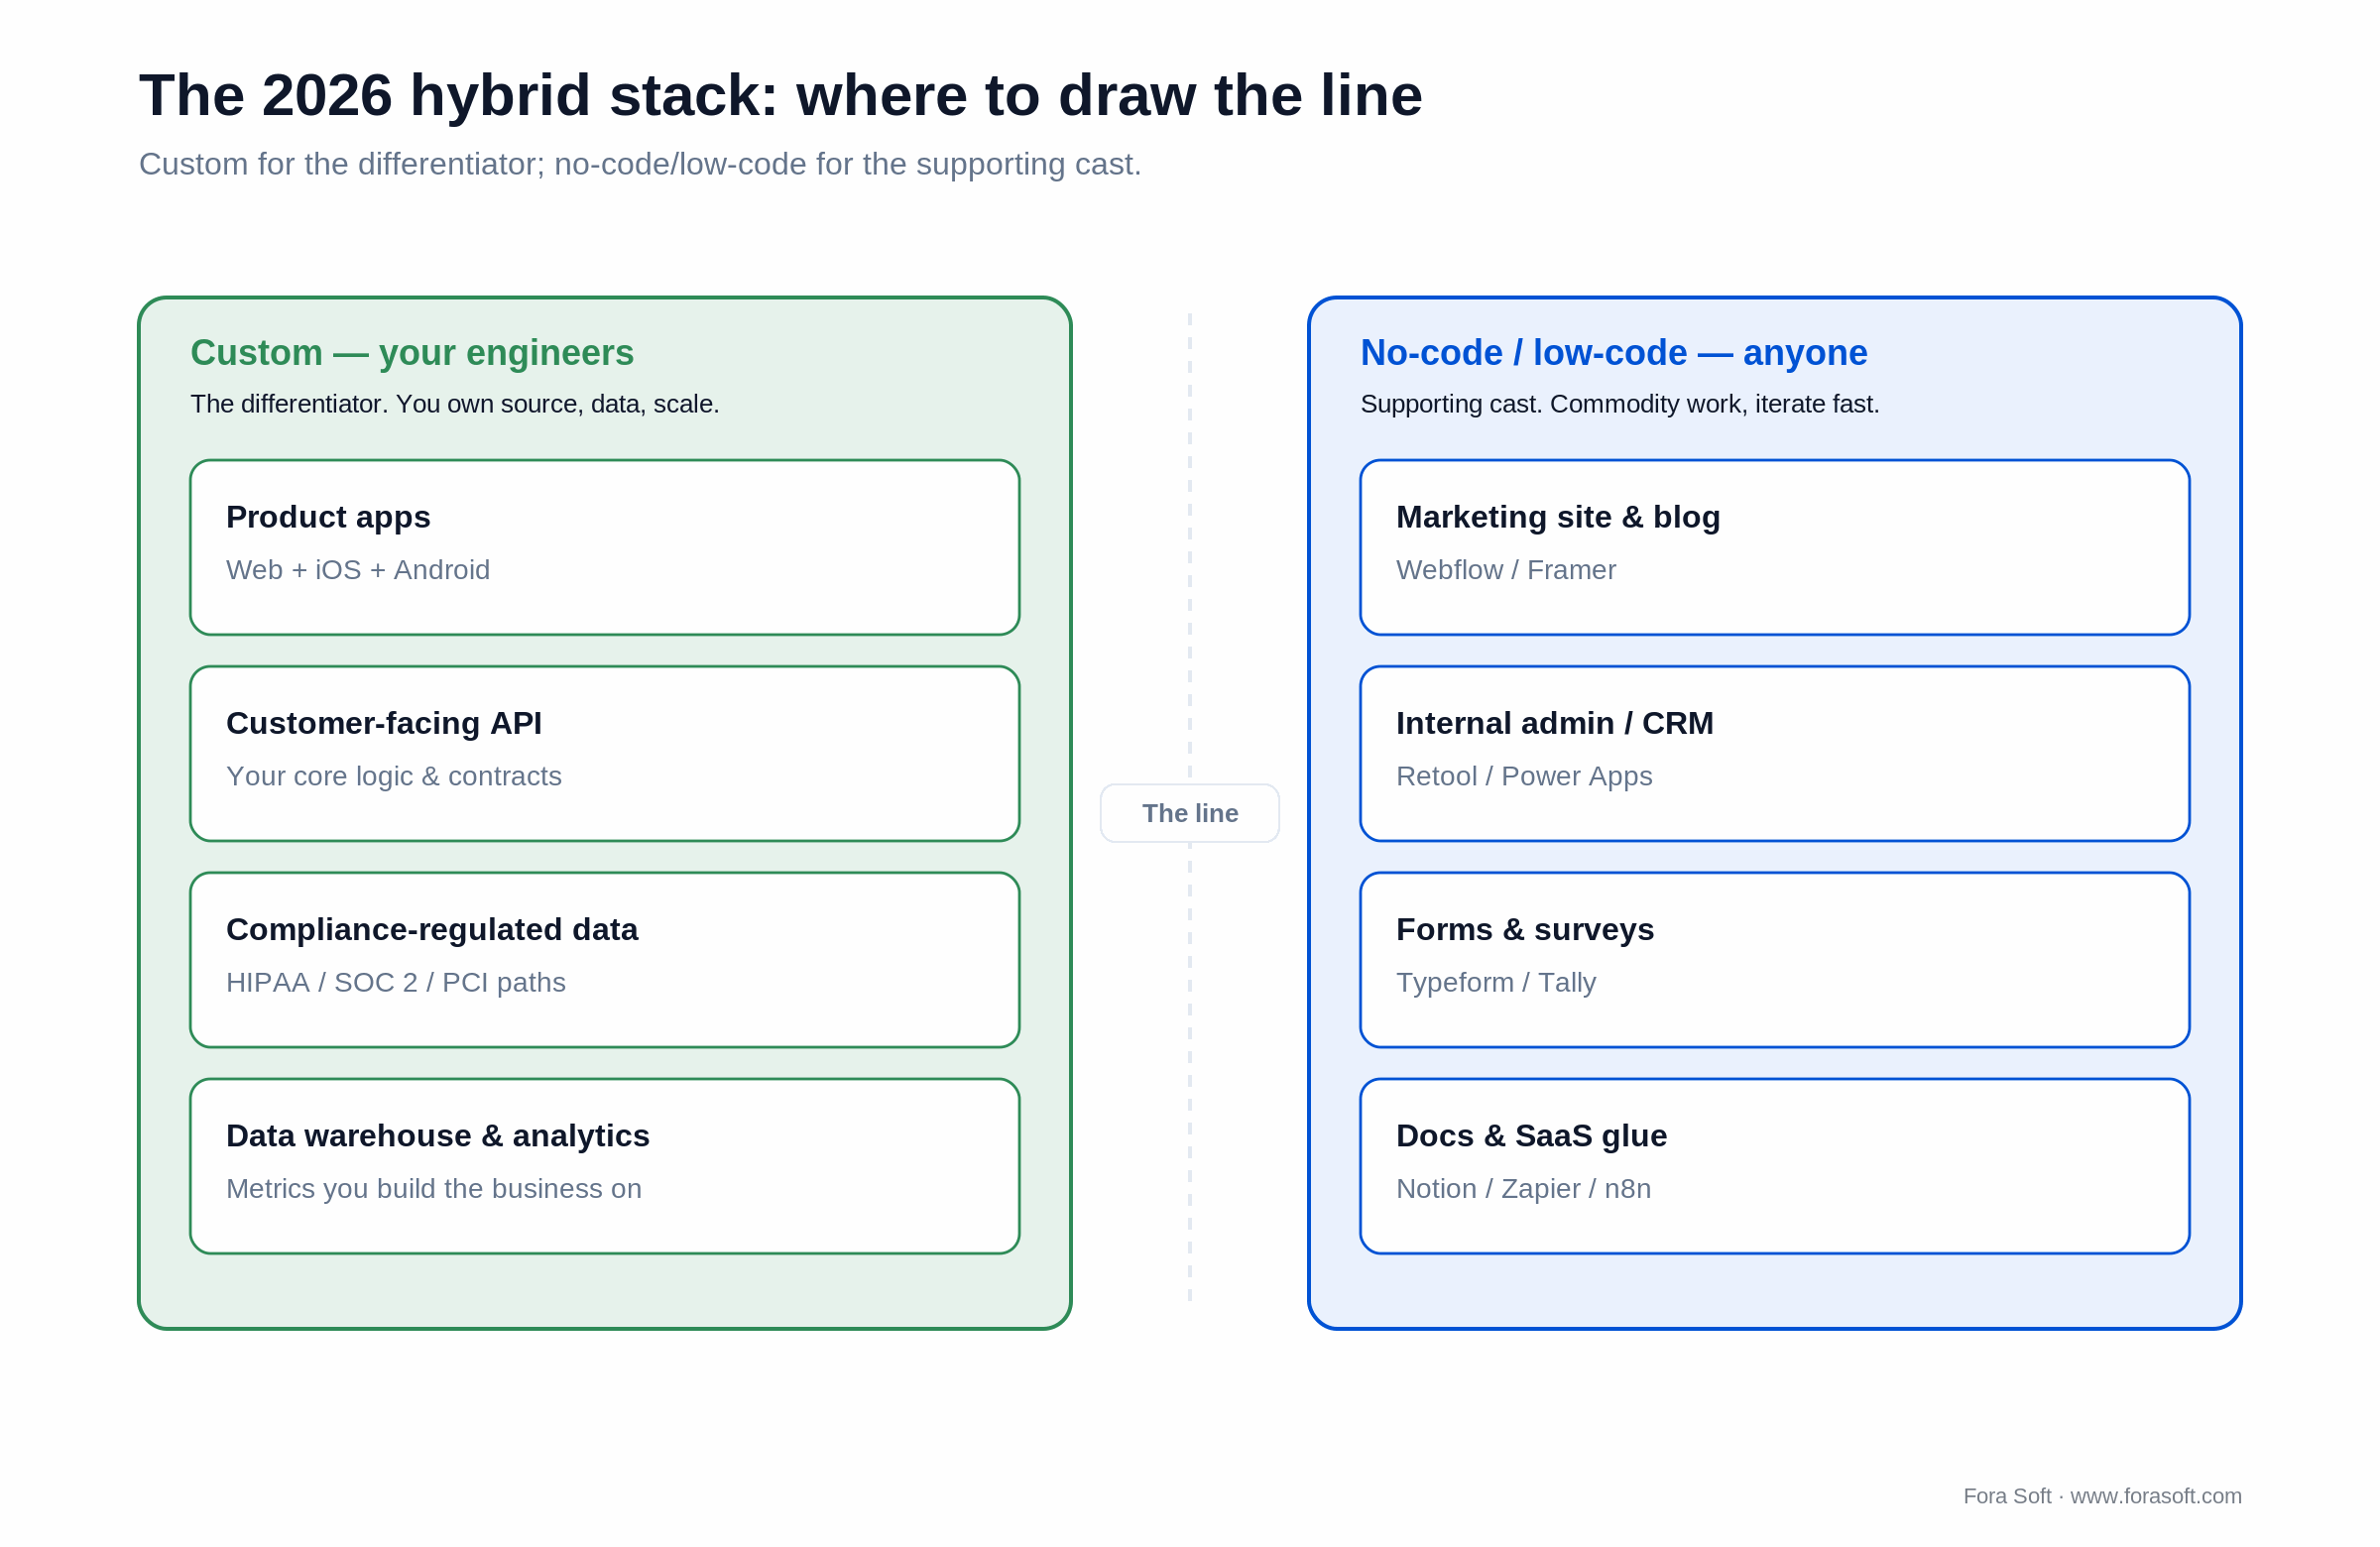Open the 'Customer-facing API' card
Viewport: 2380px width, 1547px height.
(x=605, y=754)
